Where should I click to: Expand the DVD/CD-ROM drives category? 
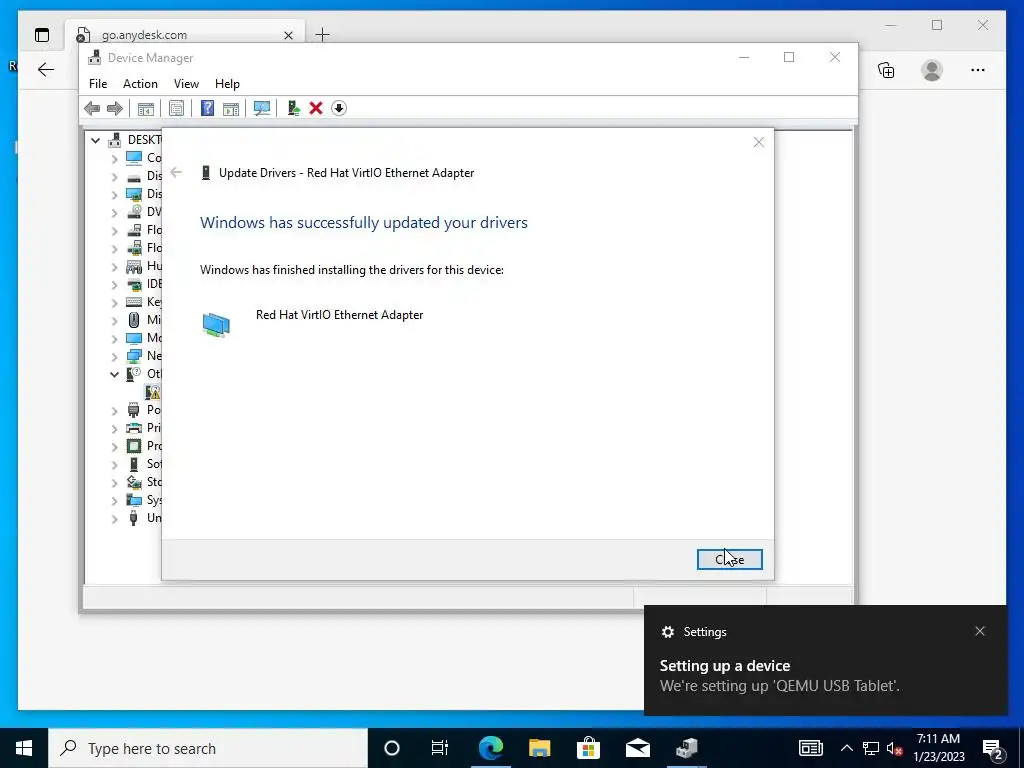114,212
